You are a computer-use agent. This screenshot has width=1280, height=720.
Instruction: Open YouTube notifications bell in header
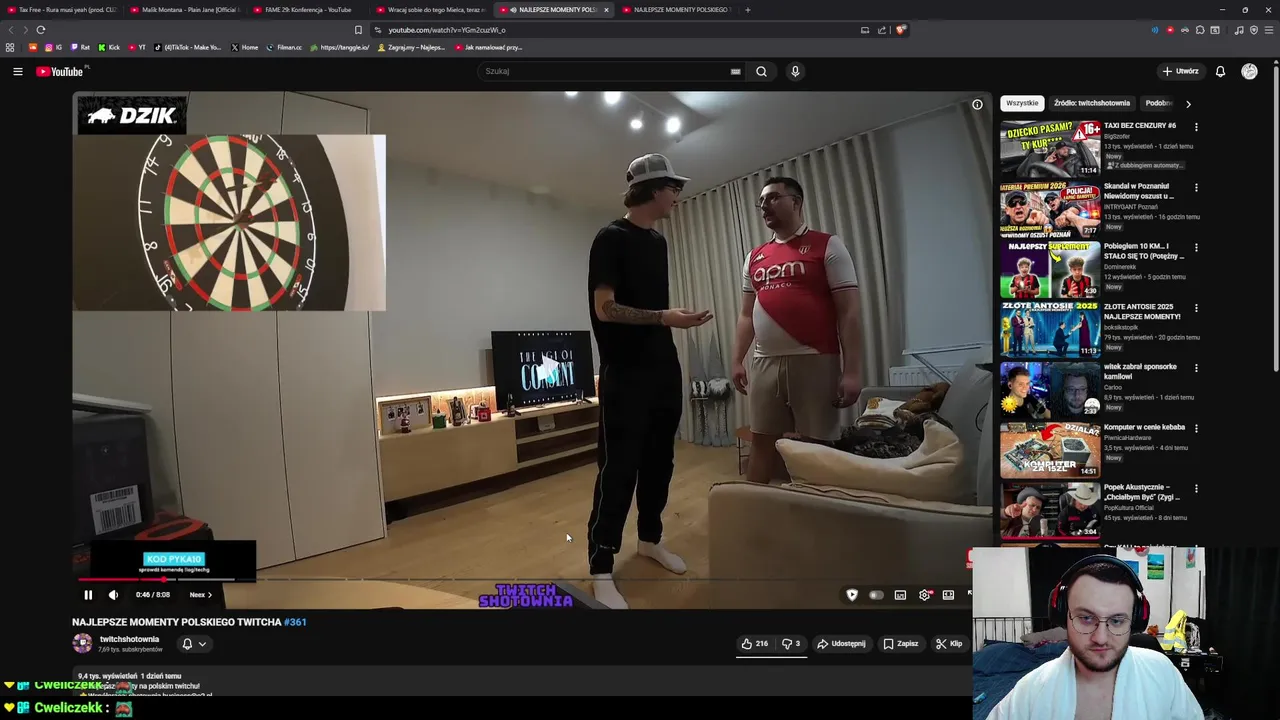click(1220, 71)
